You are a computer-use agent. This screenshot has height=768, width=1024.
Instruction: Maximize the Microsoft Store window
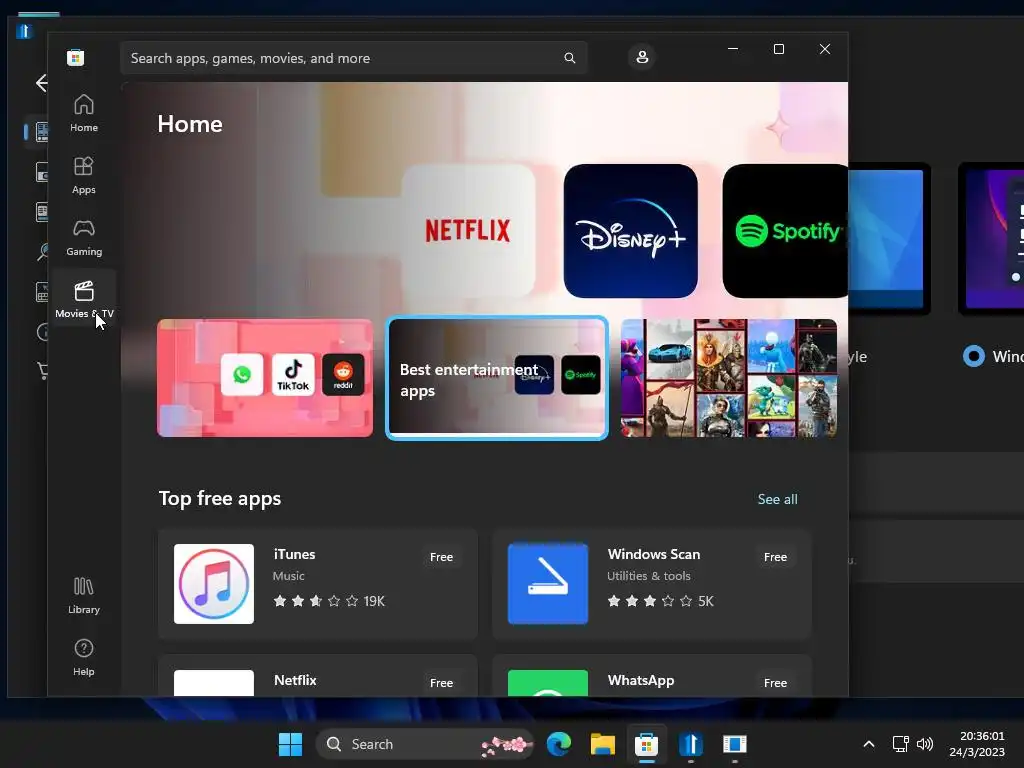click(778, 49)
